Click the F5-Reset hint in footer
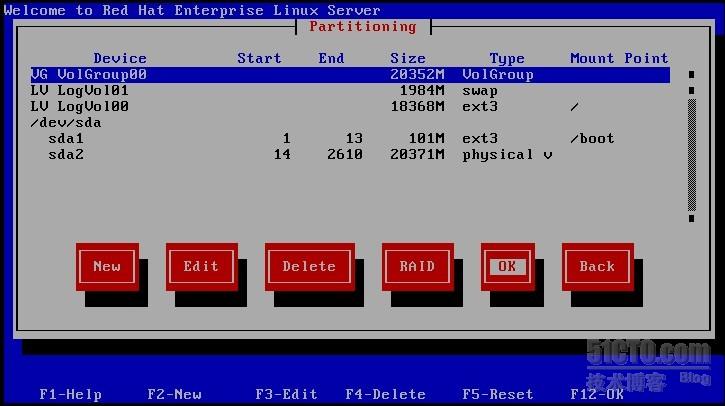 pyautogui.click(x=498, y=394)
